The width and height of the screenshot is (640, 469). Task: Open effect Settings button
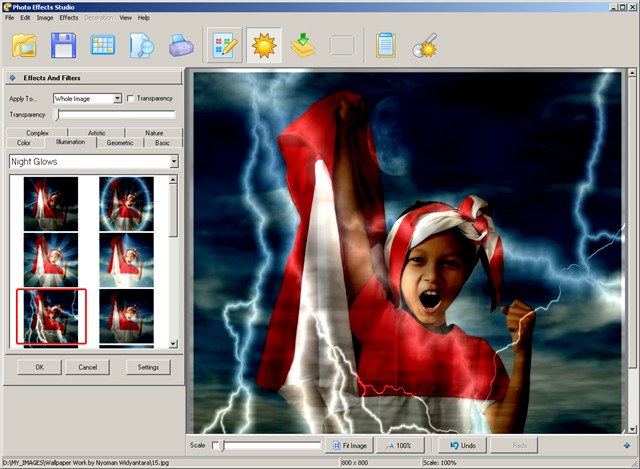coord(148,367)
